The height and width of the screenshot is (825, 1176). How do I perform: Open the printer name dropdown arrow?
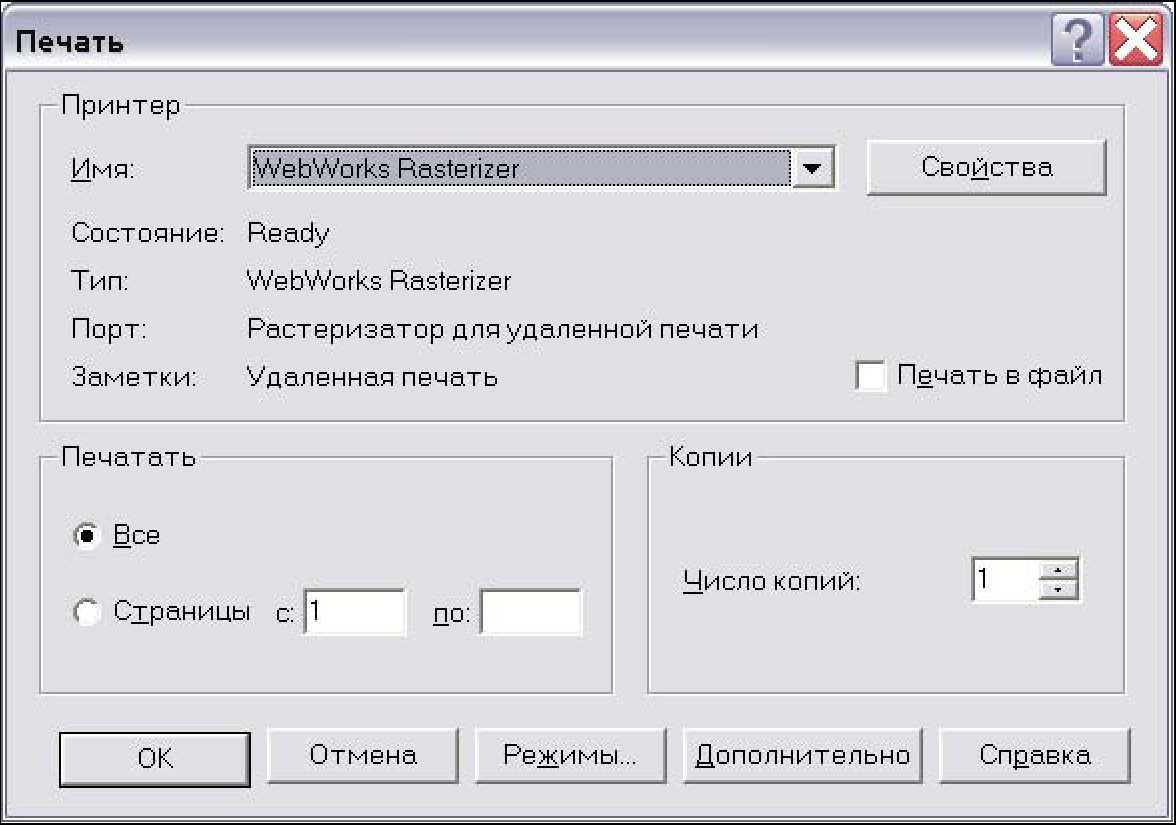[x=813, y=169]
